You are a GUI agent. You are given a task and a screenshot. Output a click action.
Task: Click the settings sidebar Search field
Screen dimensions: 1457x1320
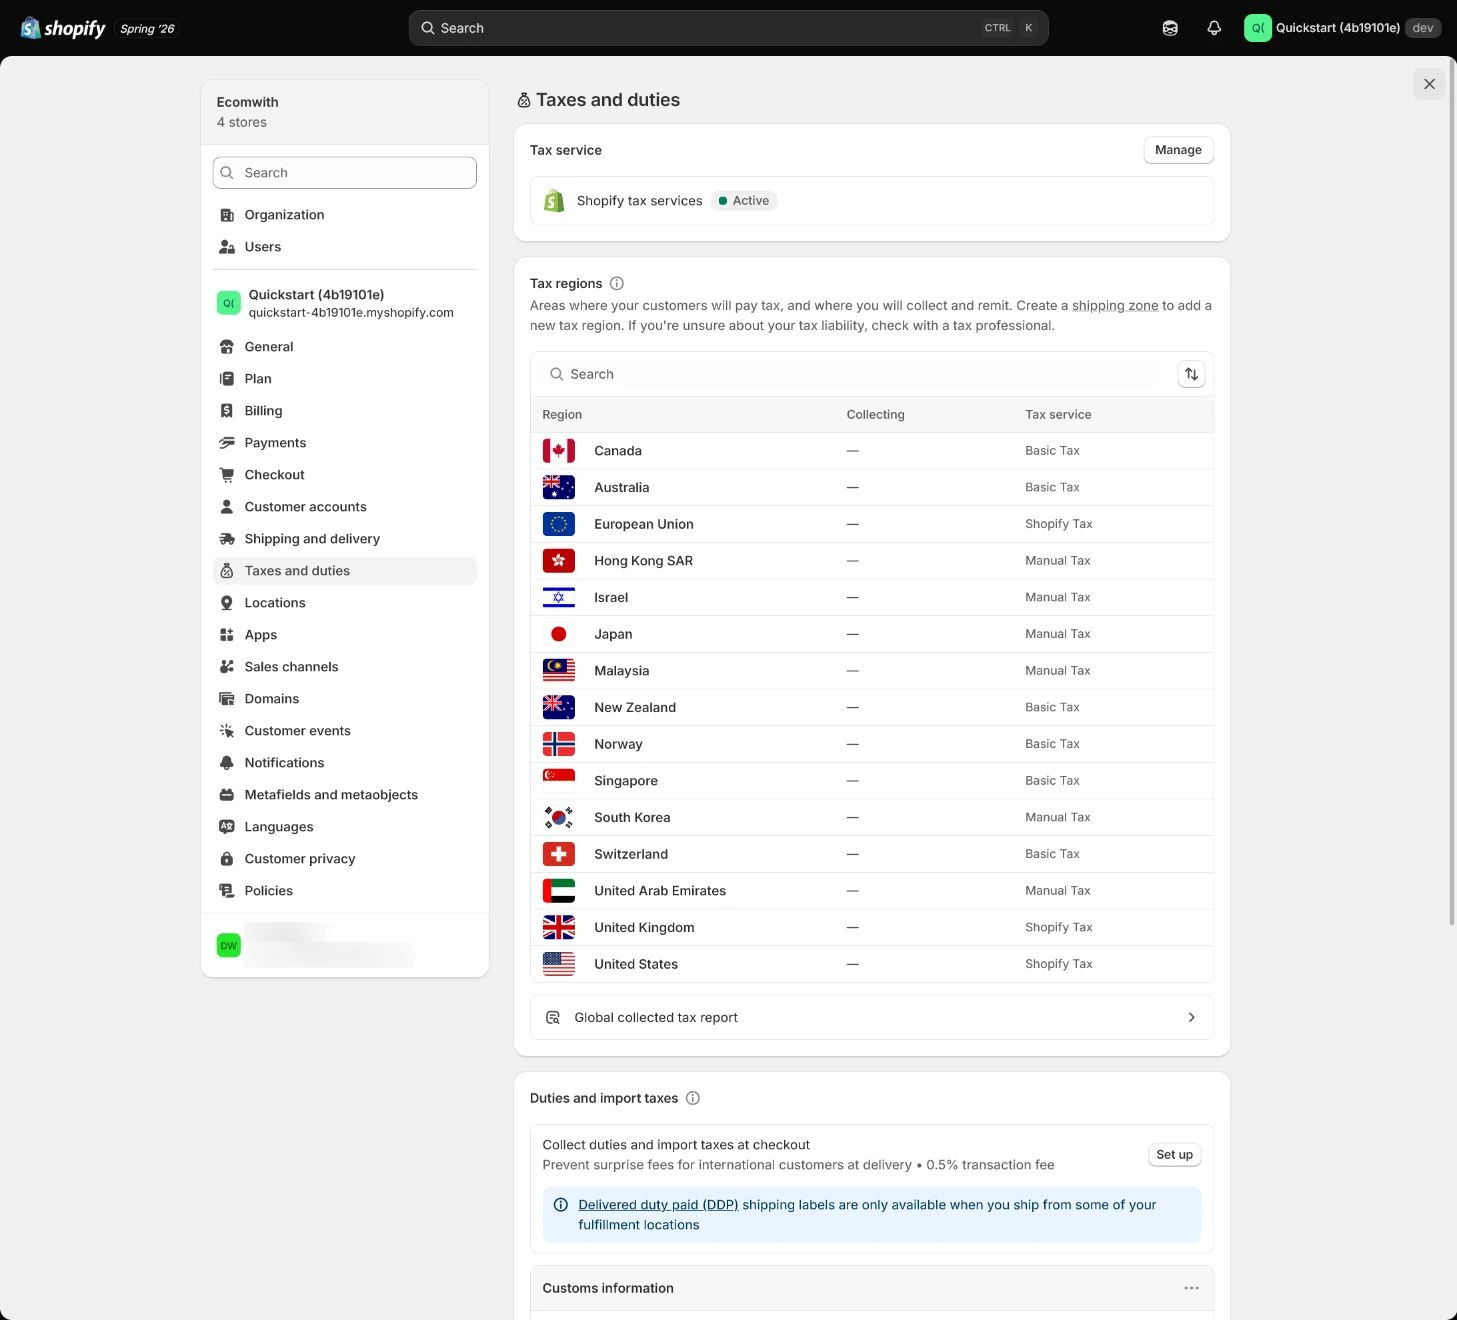[x=345, y=173]
